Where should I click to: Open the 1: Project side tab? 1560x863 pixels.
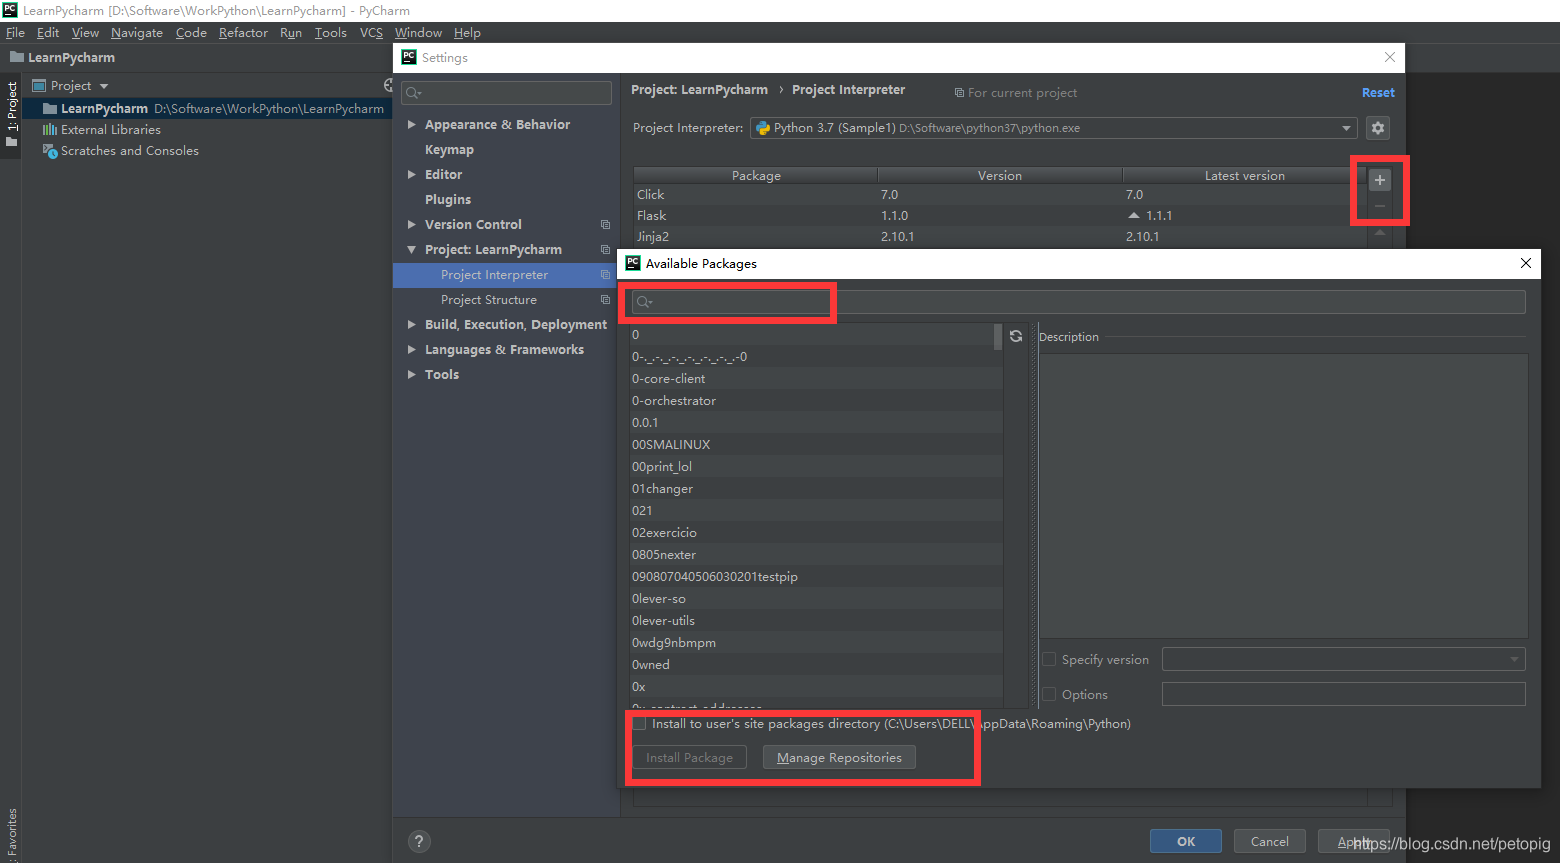[11, 114]
